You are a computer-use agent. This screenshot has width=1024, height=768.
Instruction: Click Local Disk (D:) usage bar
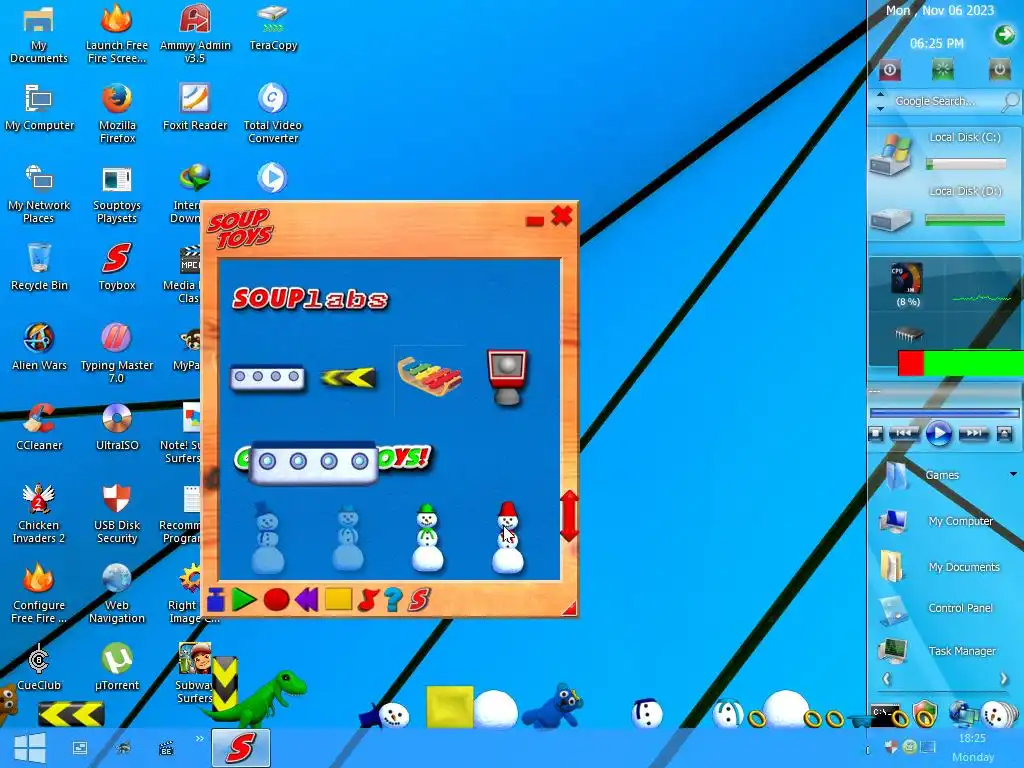965,221
